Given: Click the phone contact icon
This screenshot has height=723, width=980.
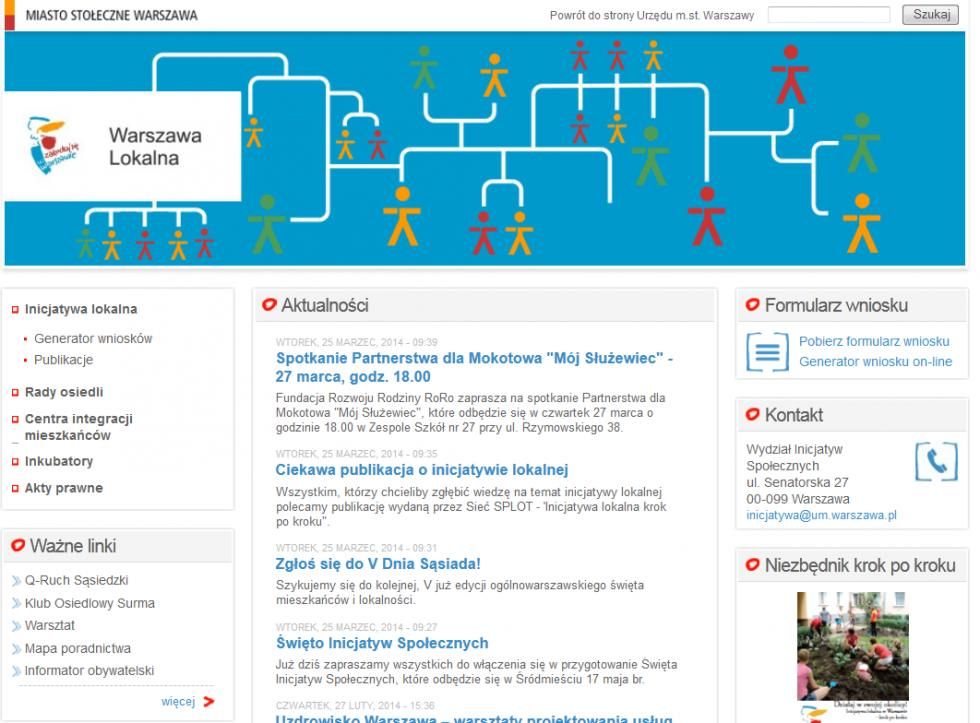Looking at the screenshot, I should click(935, 461).
